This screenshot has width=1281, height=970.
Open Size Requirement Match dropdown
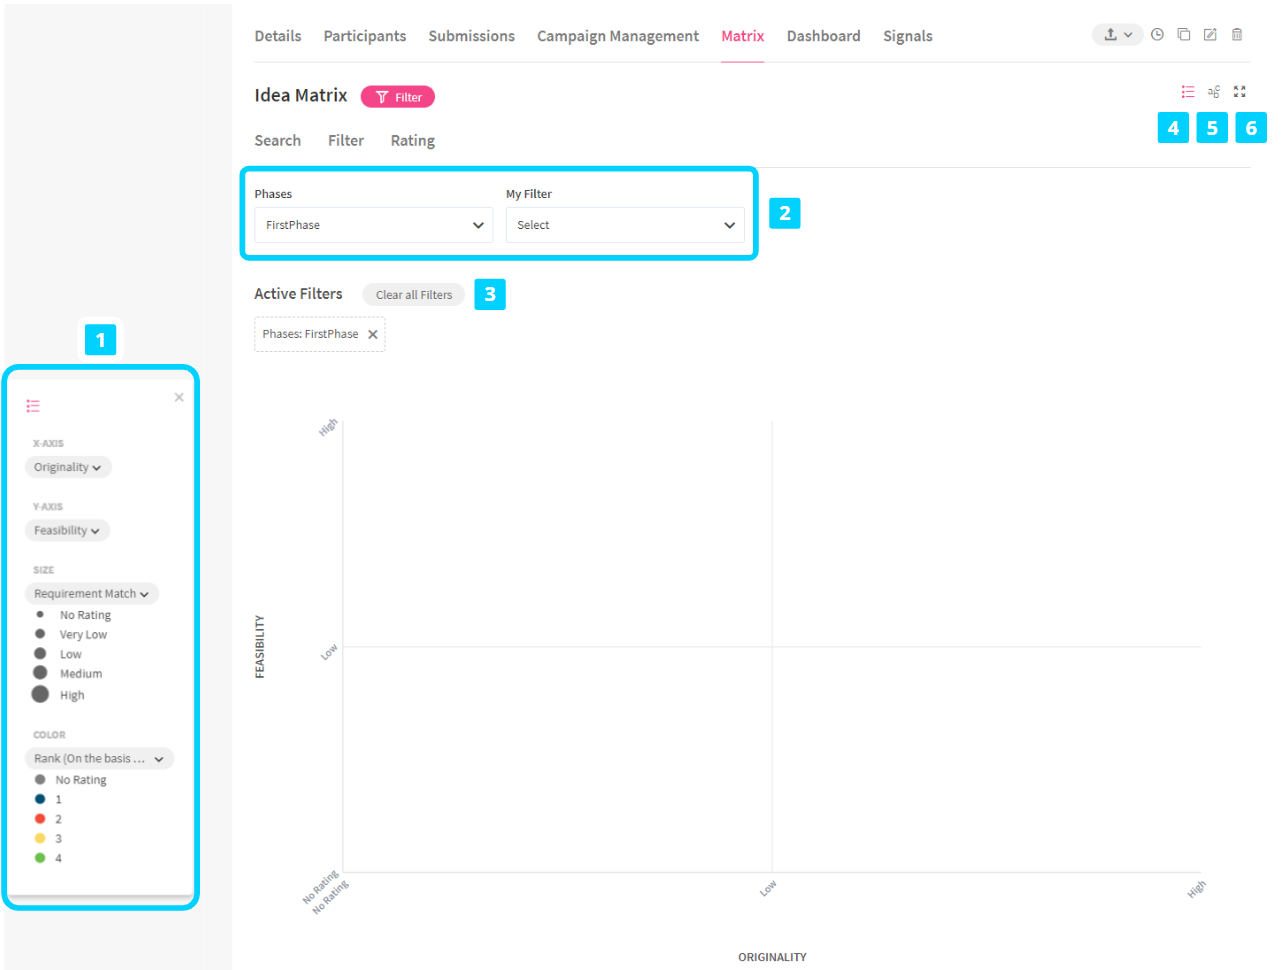tap(92, 594)
